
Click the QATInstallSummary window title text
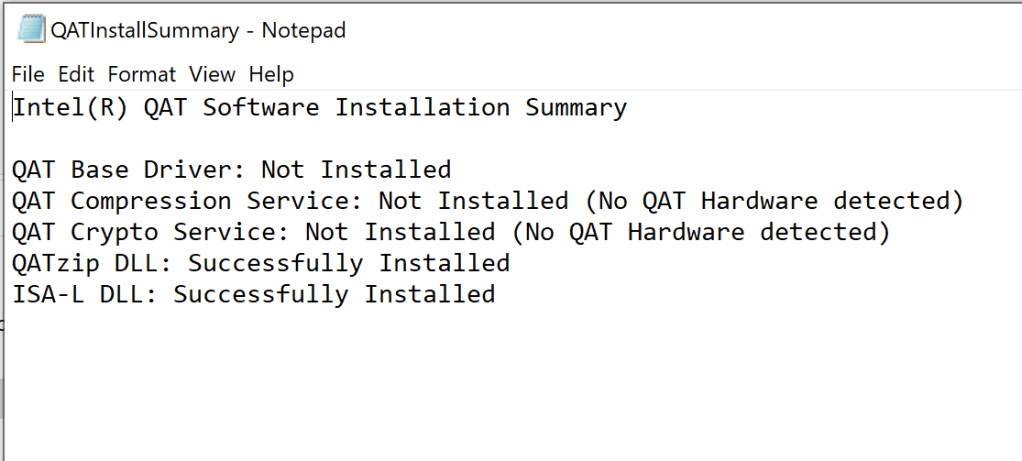(197, 30)
